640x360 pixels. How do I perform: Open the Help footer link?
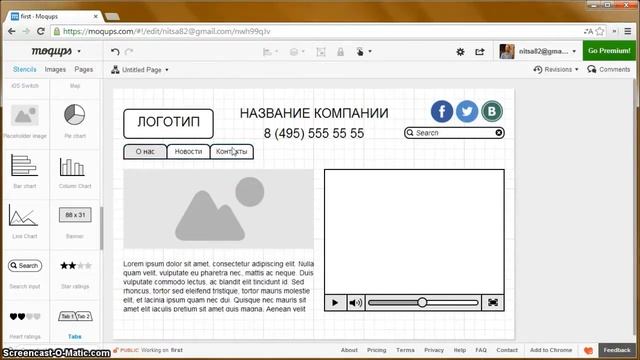(x=460, y=350)
